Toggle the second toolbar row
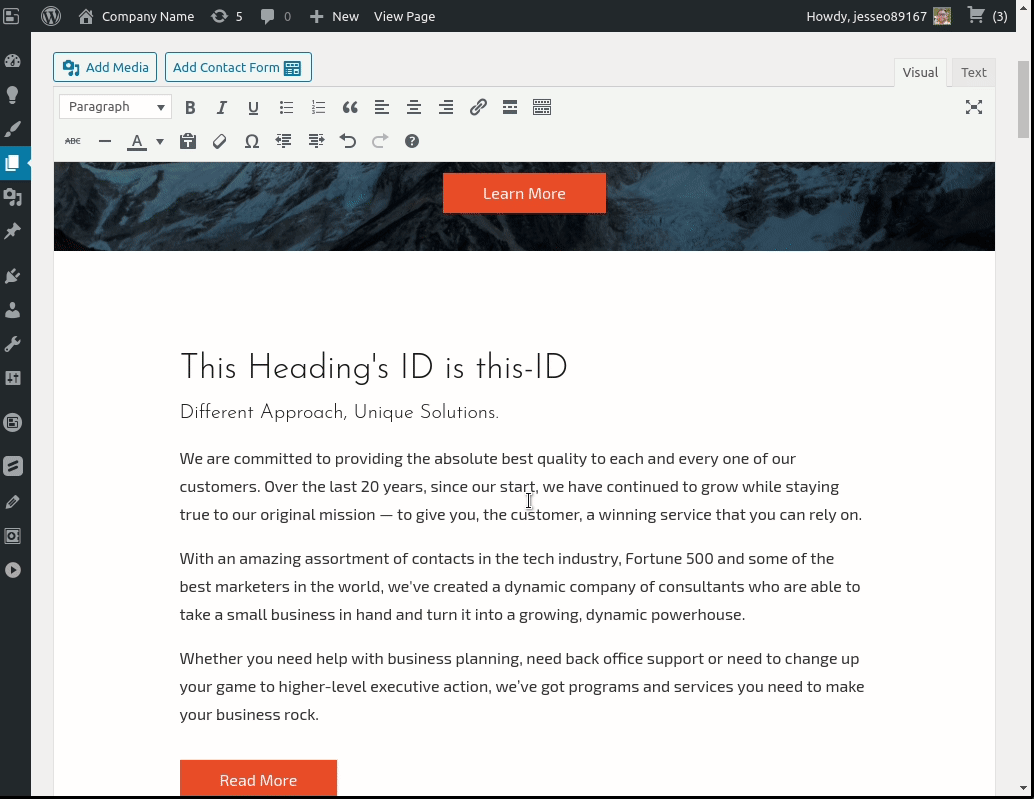 click(x=542, y=107)
